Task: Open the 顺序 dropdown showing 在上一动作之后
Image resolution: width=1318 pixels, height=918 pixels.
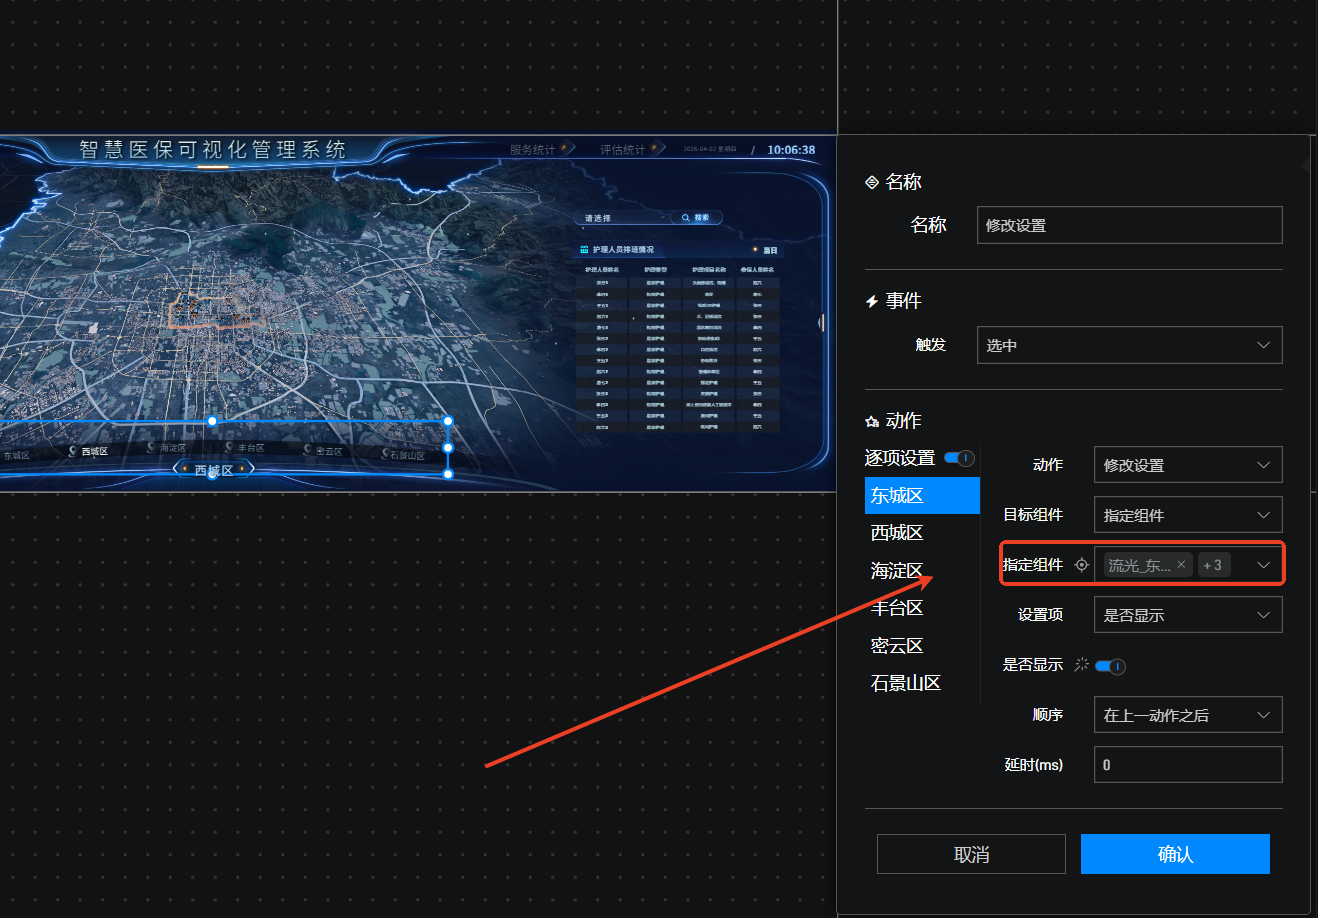Action: [x=1187, y=715]
